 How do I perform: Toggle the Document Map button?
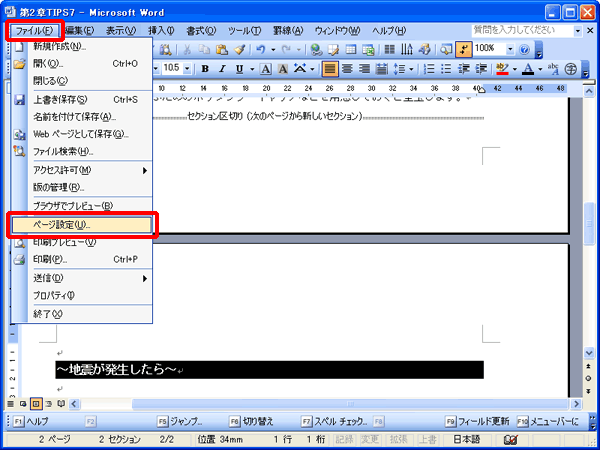(x=446, y=50)
